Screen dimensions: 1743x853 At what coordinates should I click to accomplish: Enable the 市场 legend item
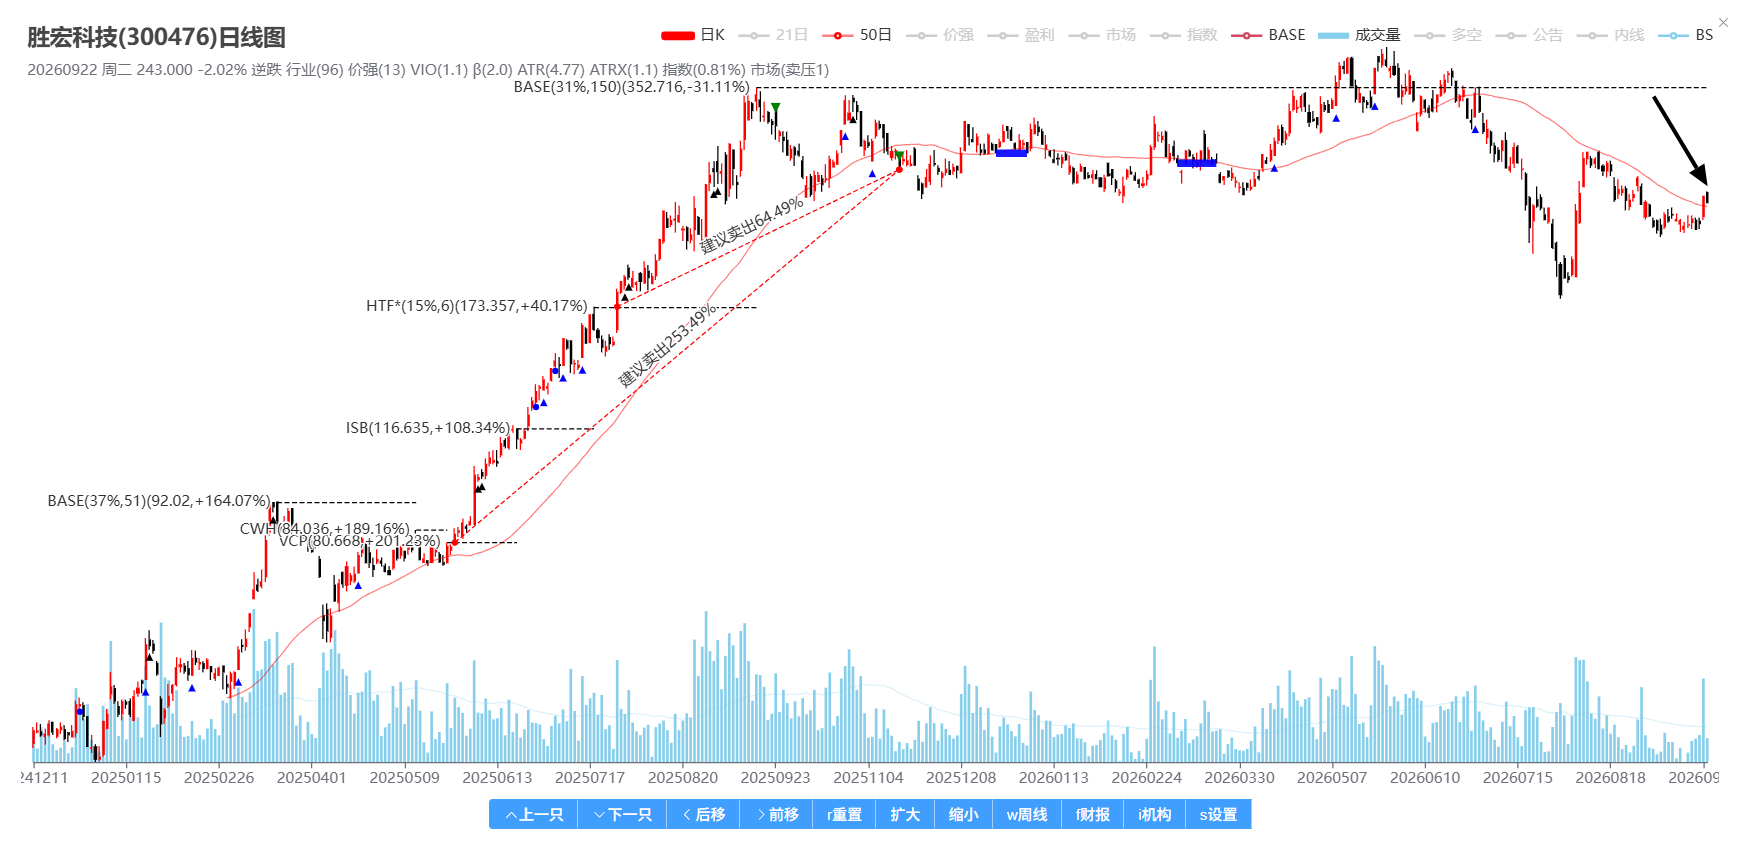(1102, 35)
